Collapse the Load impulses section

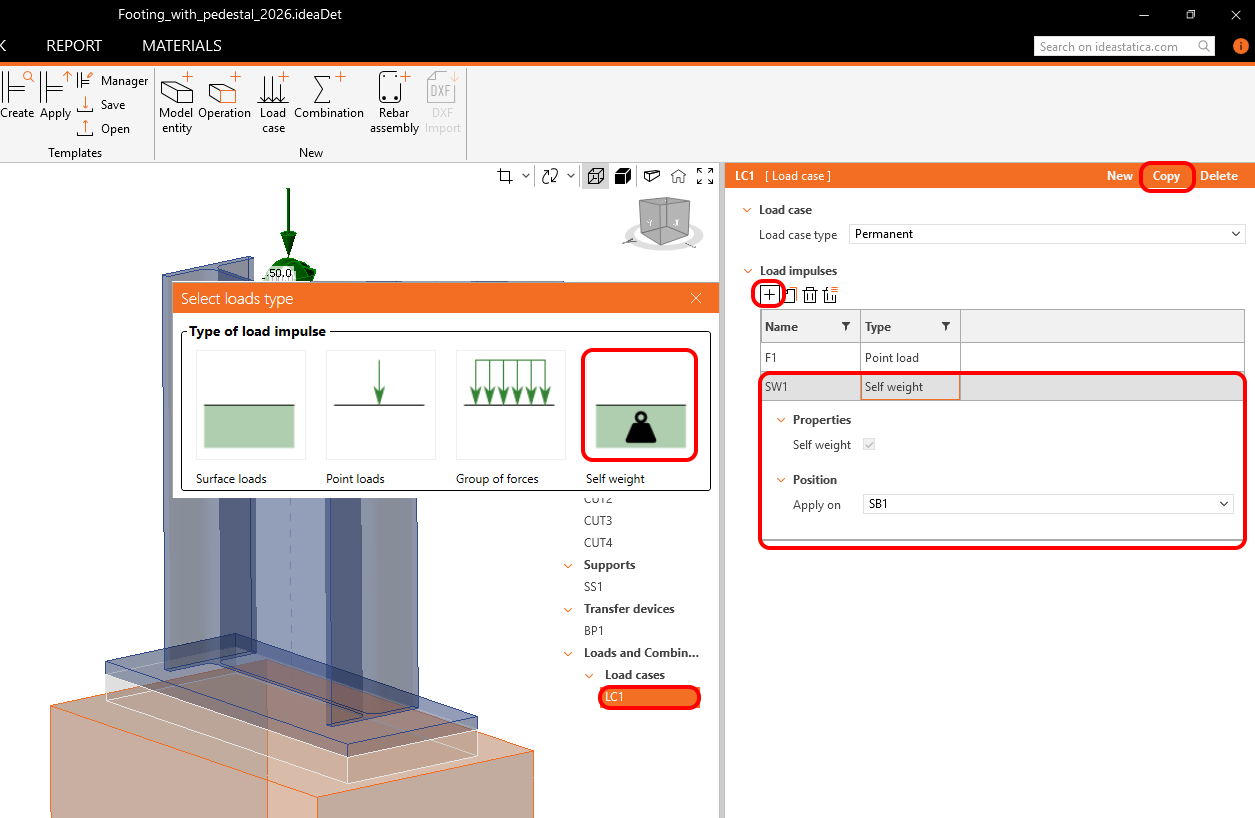click(x=747, y=271)
